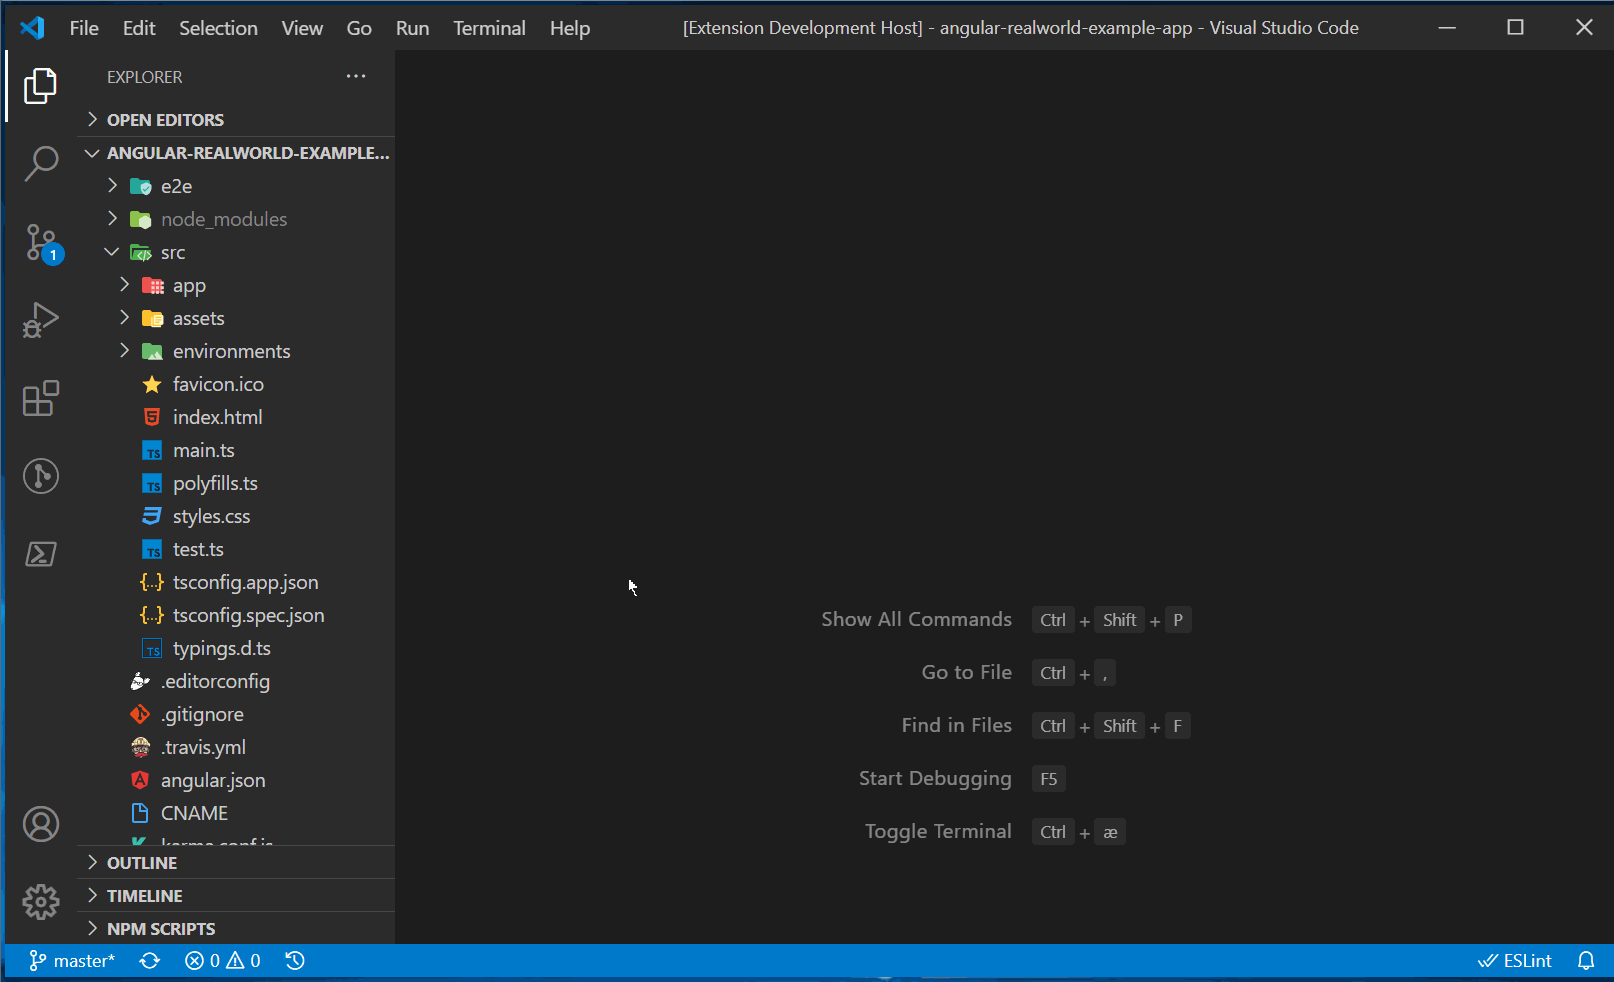Open main.ts file
The height and width of the screenshot is (982, 1614).
(236, 450)
